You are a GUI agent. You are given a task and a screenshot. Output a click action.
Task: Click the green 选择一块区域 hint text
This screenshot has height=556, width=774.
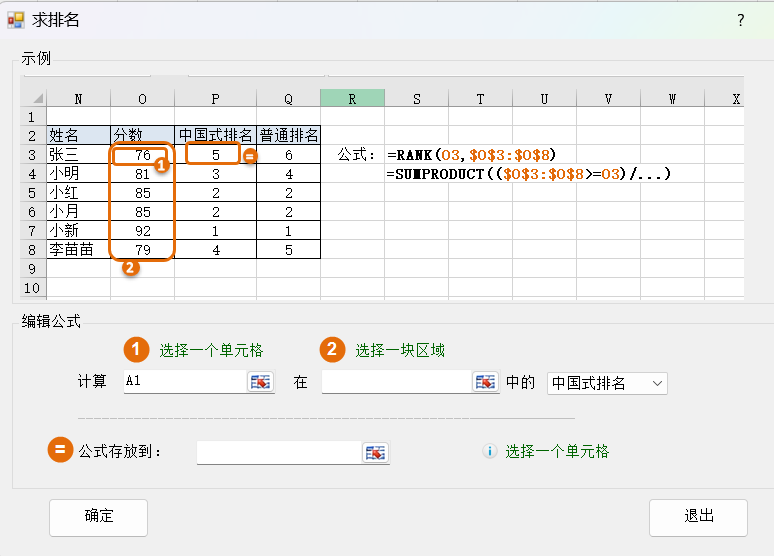coord(400,350)
